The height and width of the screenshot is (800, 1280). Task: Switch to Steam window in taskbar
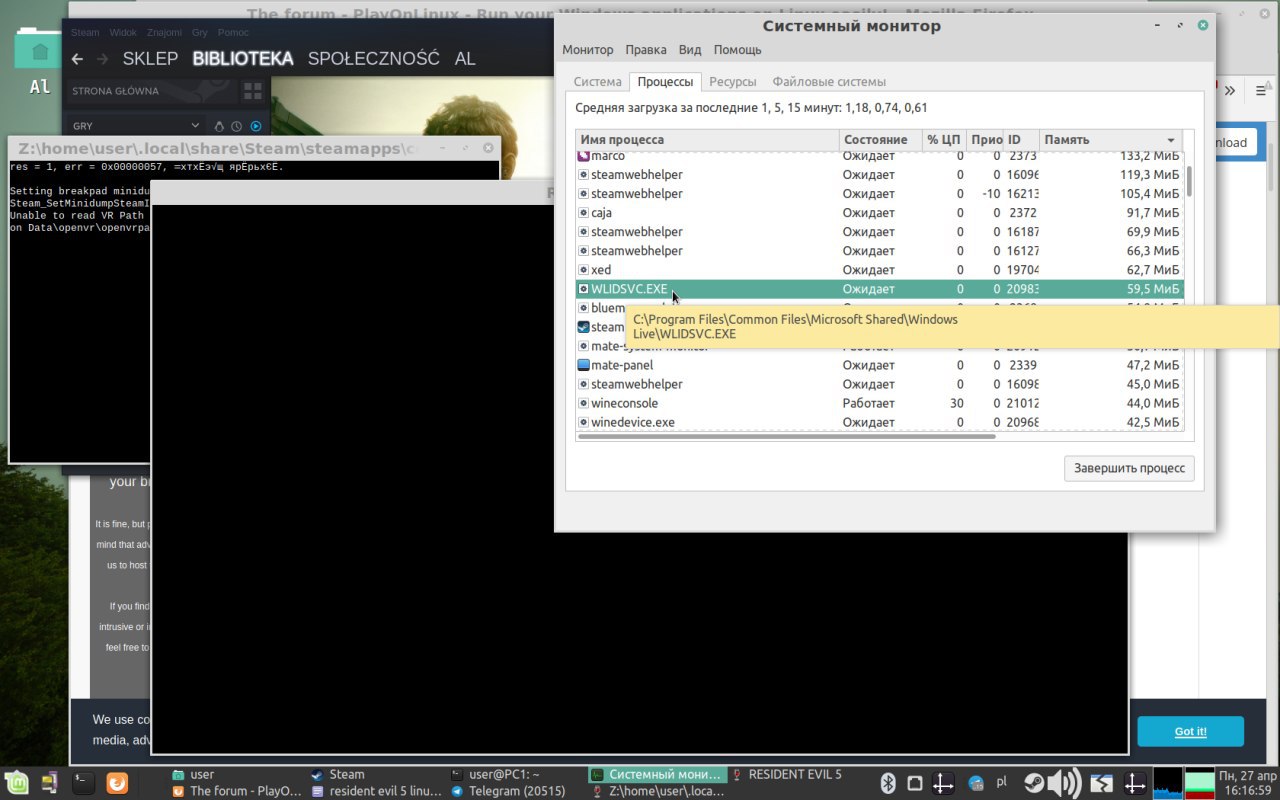(374, 774)
